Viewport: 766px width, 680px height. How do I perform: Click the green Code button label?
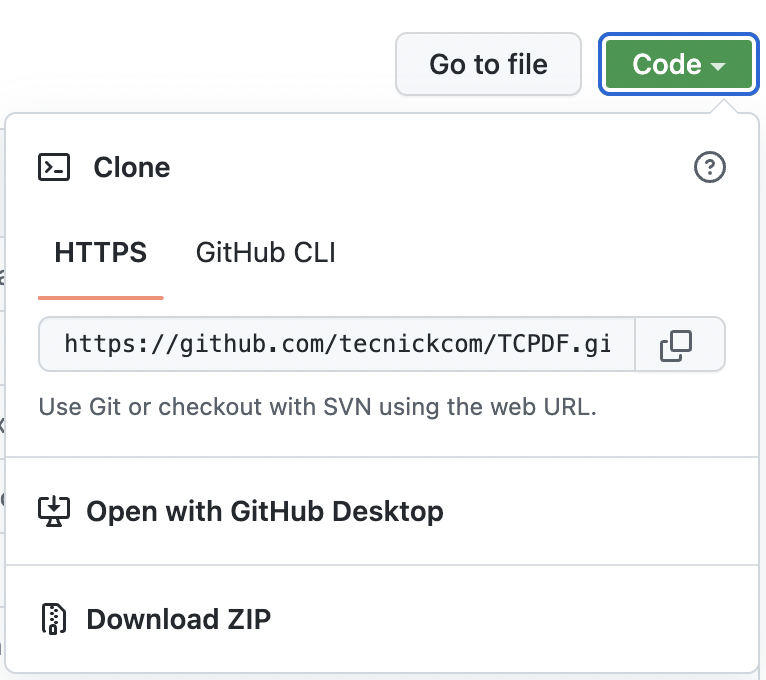click(667, 65)
